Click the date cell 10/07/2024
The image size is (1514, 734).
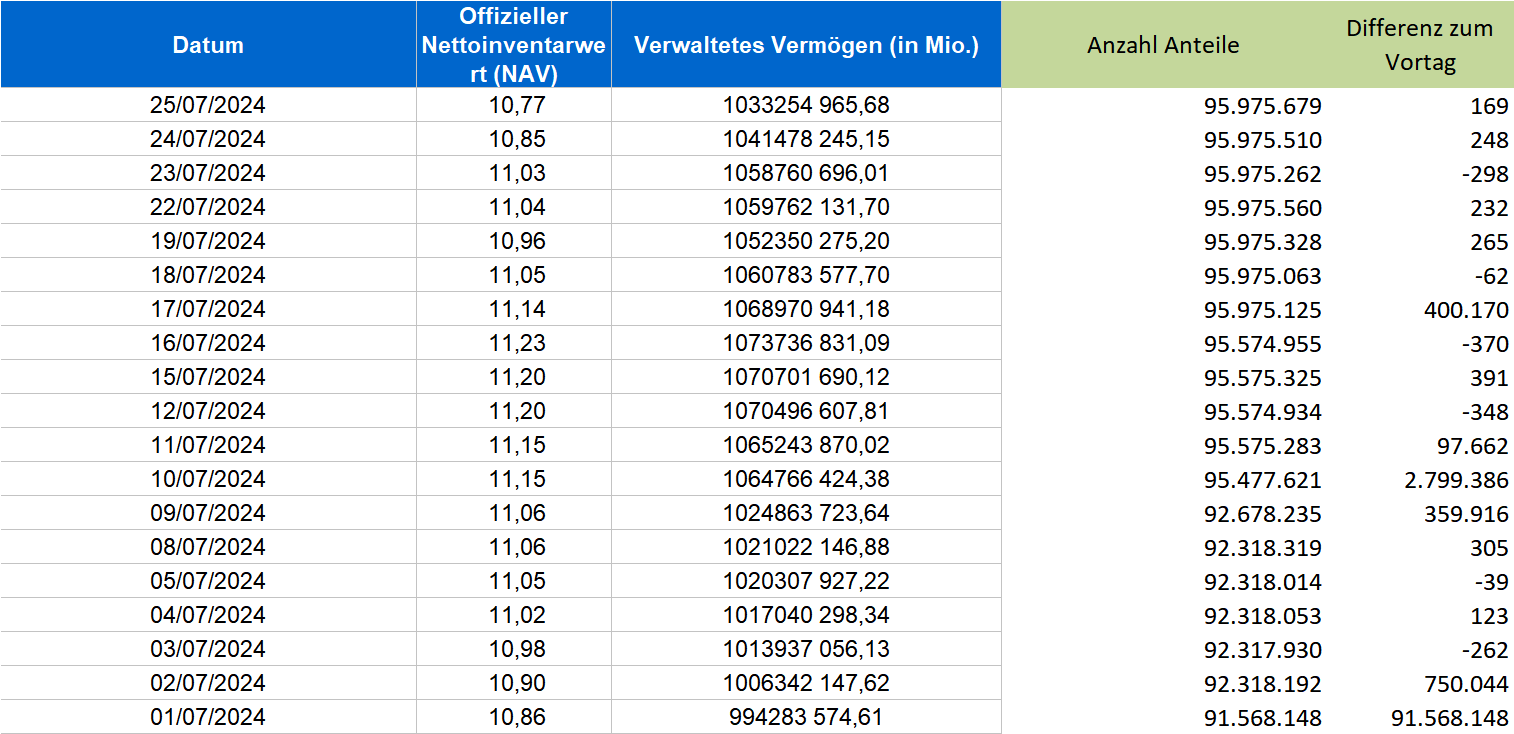(208, 479)
